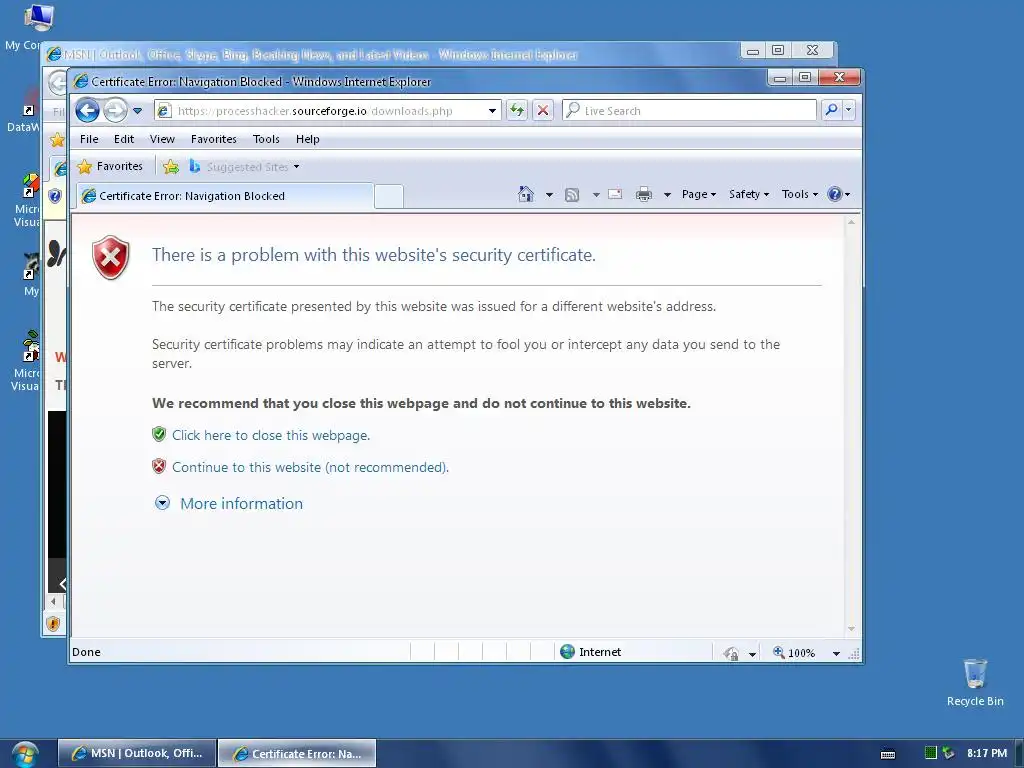Screen dimensions: 1024x768
Task: Click the network tray icon
Action: (948, 753)
